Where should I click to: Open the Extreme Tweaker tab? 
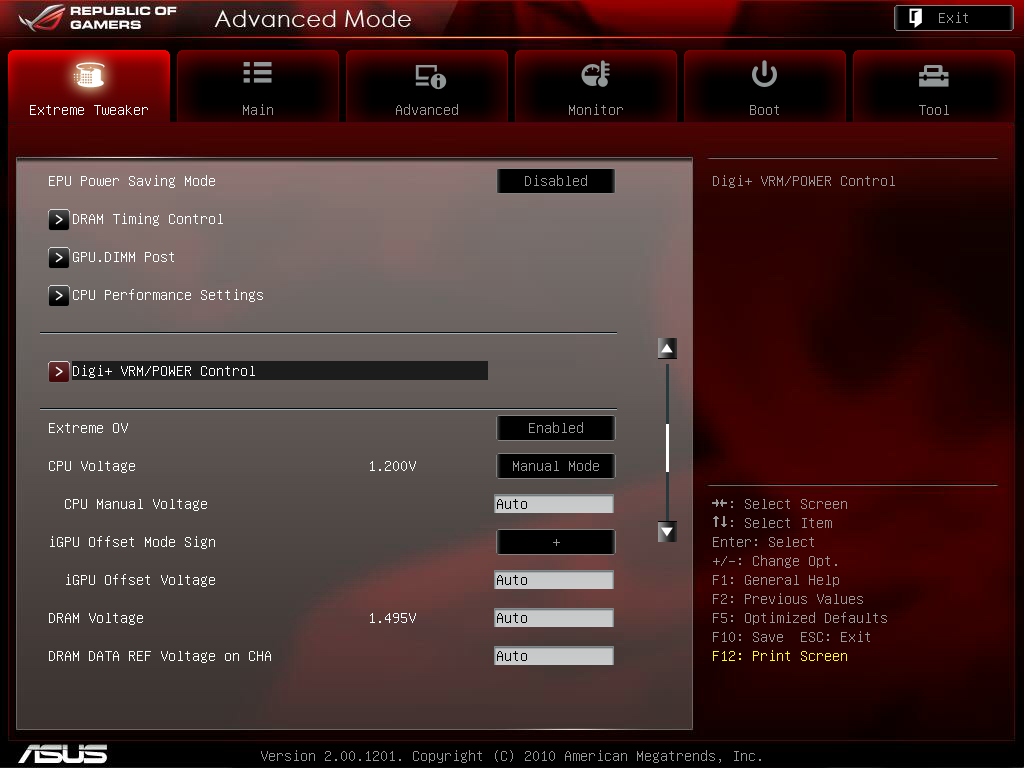click(x=89, y=86)
